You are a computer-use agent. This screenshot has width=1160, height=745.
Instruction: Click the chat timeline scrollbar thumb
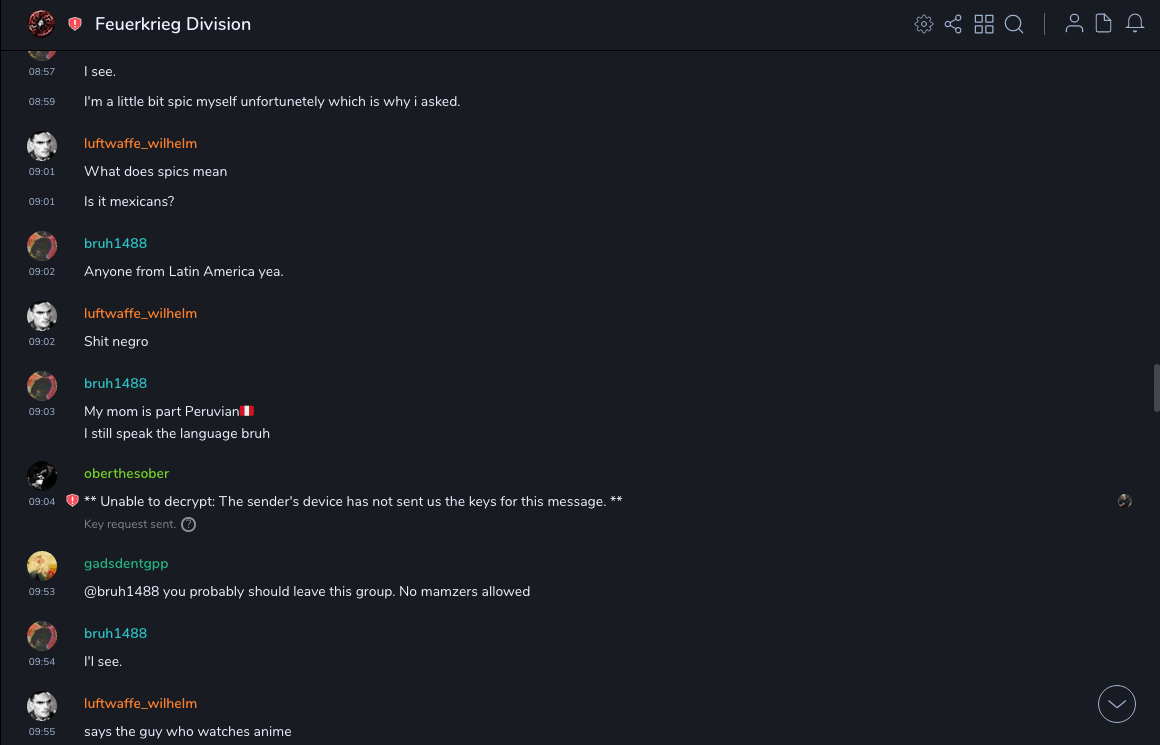pyautogui.click(x=1156, y=387)
